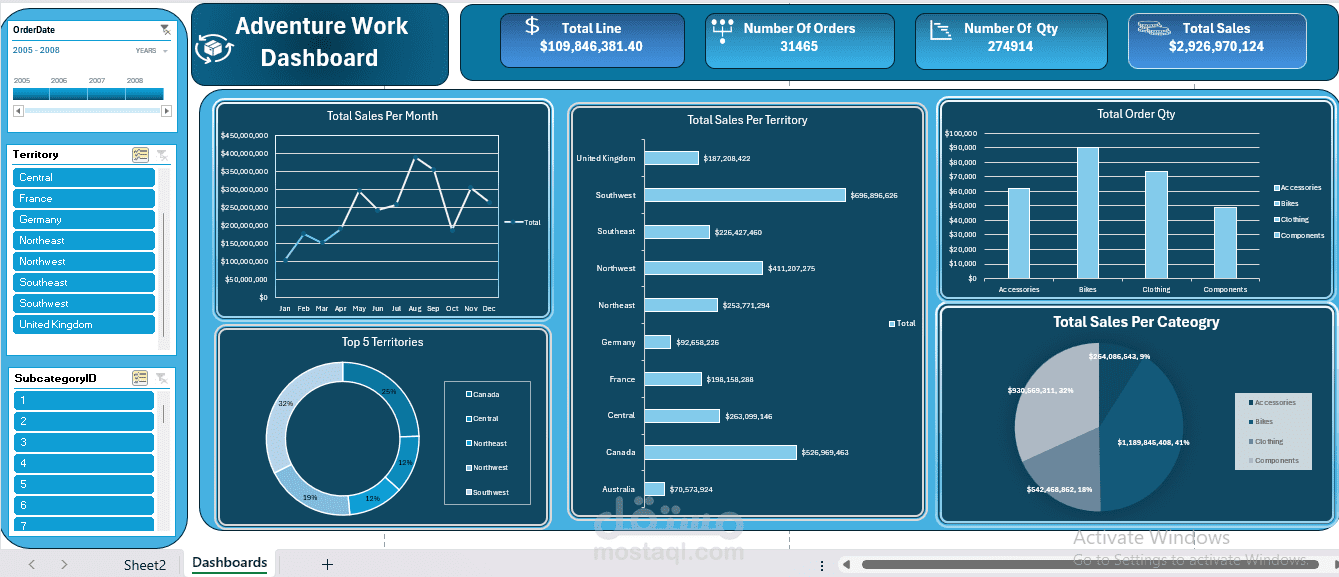Click the Total Line KPI card
Image resolution: width=1339 pixels, height=577 pixels.
(593, 40)
